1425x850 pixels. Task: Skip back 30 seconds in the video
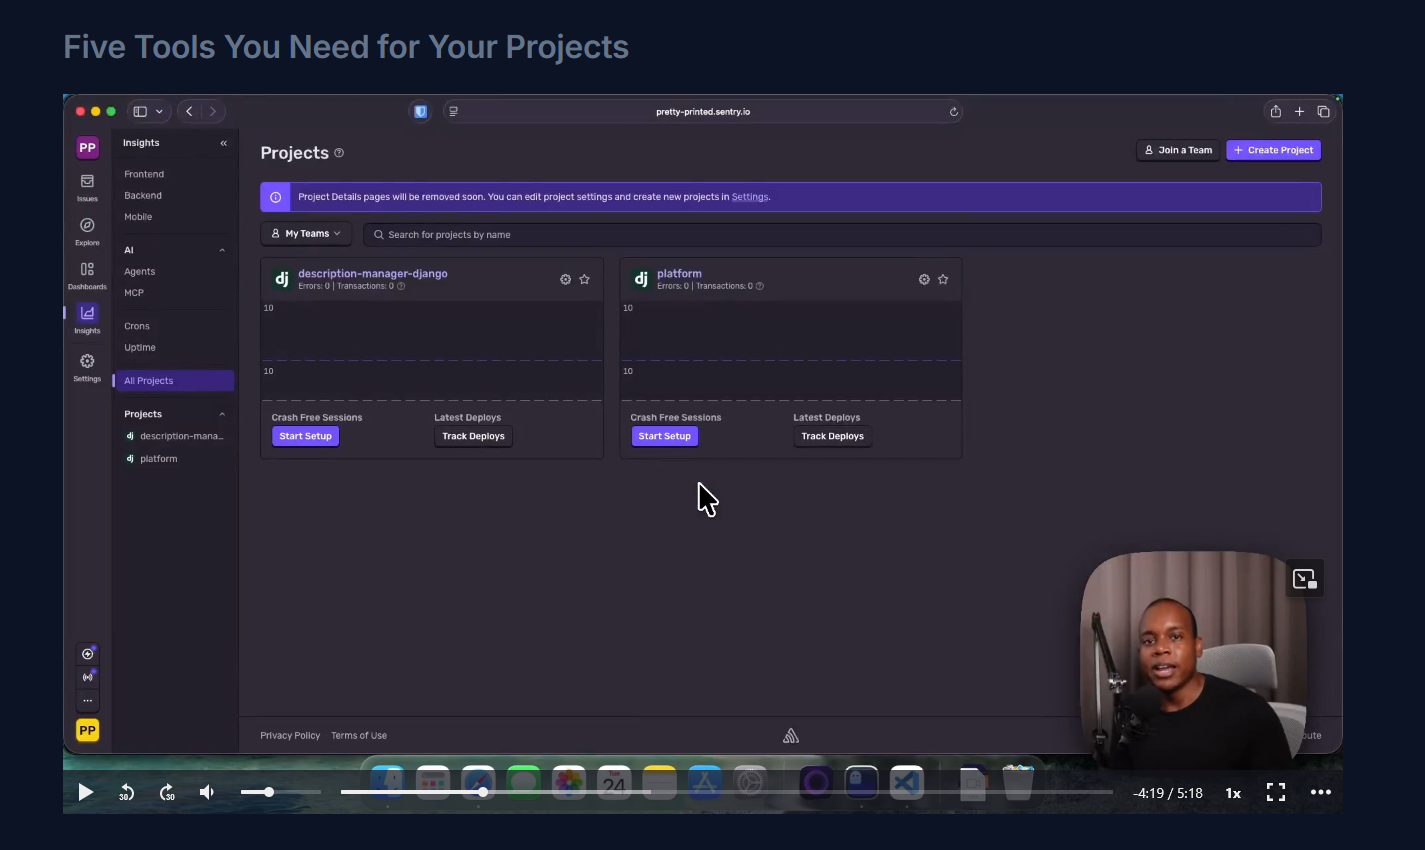point(126,792)
